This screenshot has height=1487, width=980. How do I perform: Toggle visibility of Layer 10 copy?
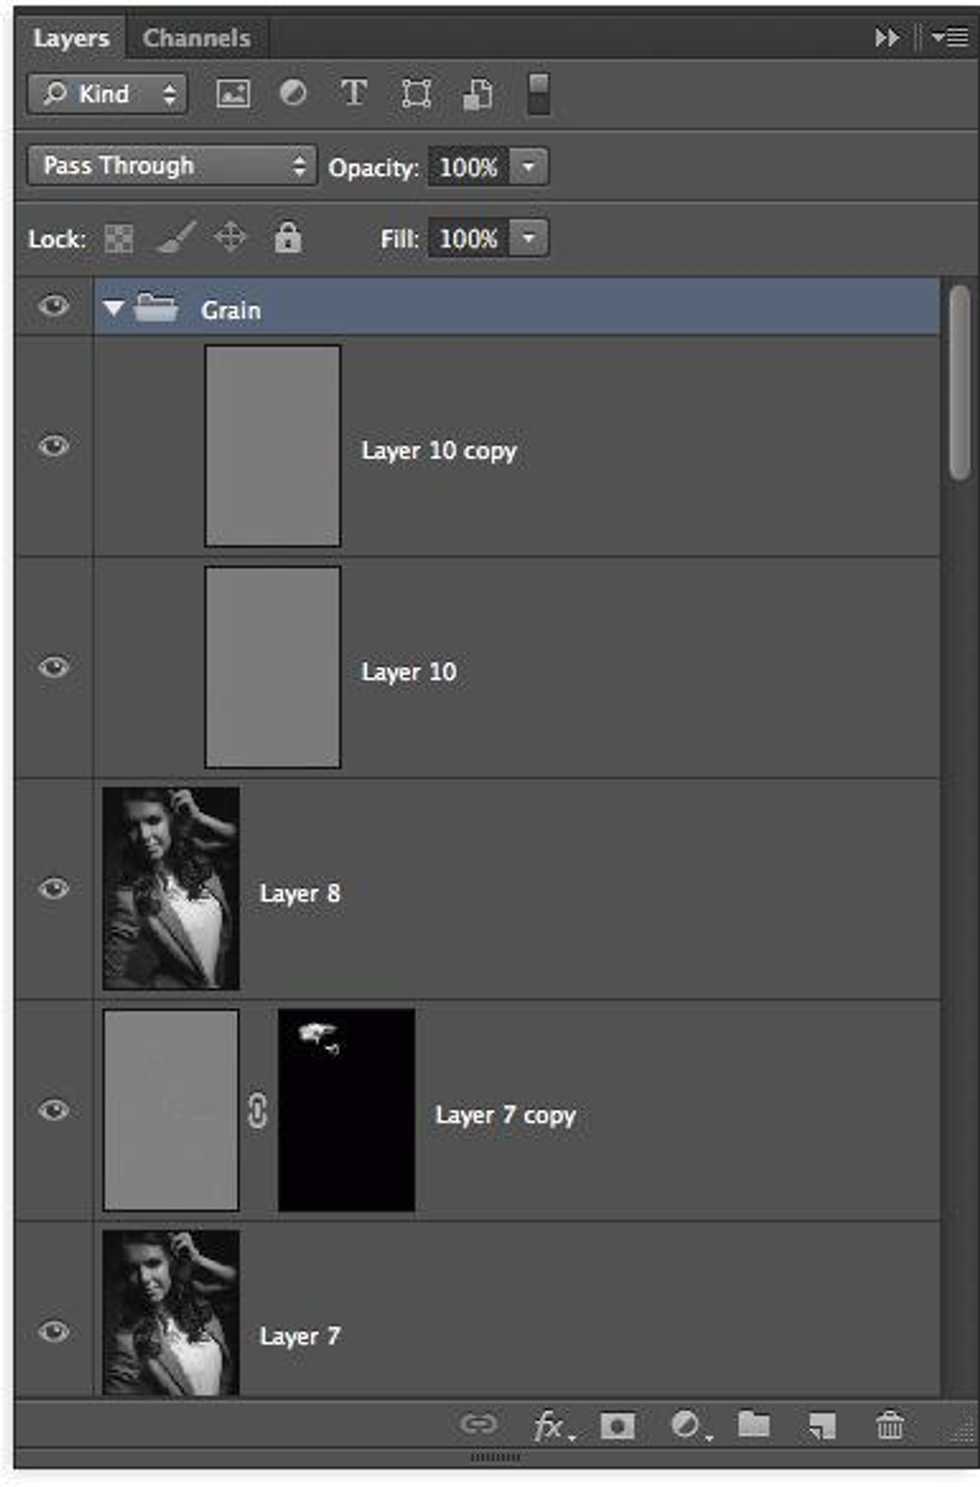tap(54, 445)
